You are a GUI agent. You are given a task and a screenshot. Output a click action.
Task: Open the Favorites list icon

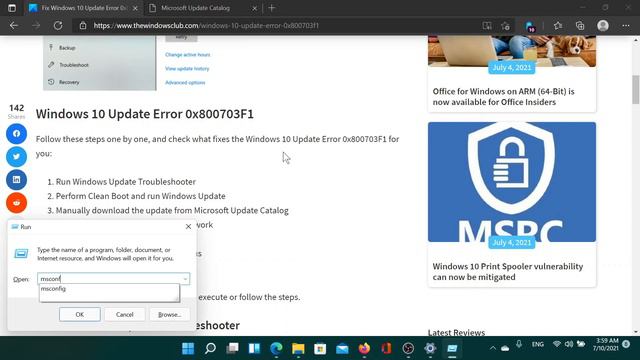tap(558, 26)
